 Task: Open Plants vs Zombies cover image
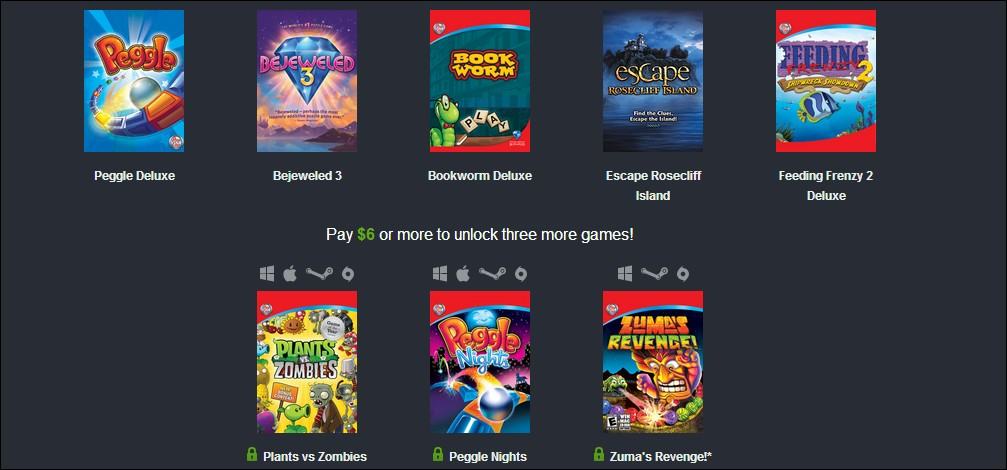click(x=307, y=362)
